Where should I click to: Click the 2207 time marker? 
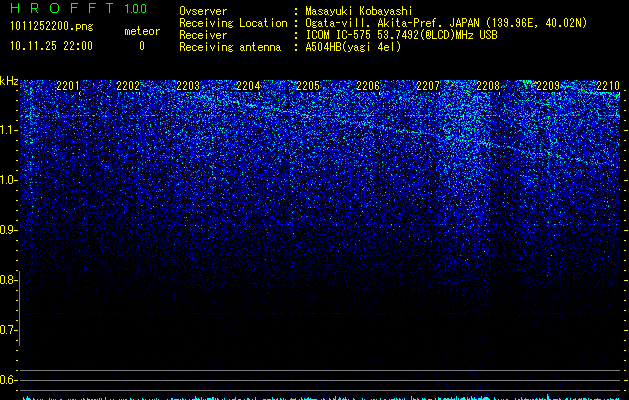pos(428,86)
